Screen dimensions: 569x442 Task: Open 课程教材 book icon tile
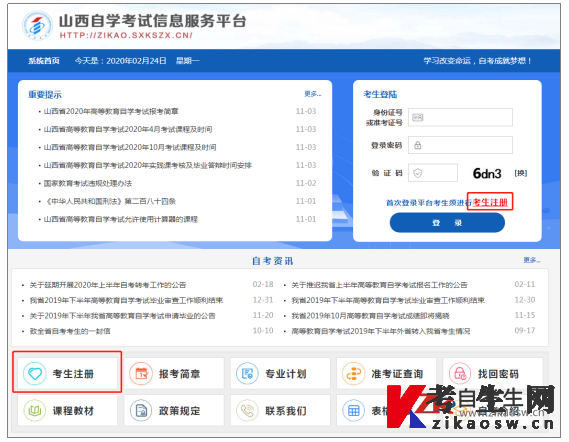67,410
